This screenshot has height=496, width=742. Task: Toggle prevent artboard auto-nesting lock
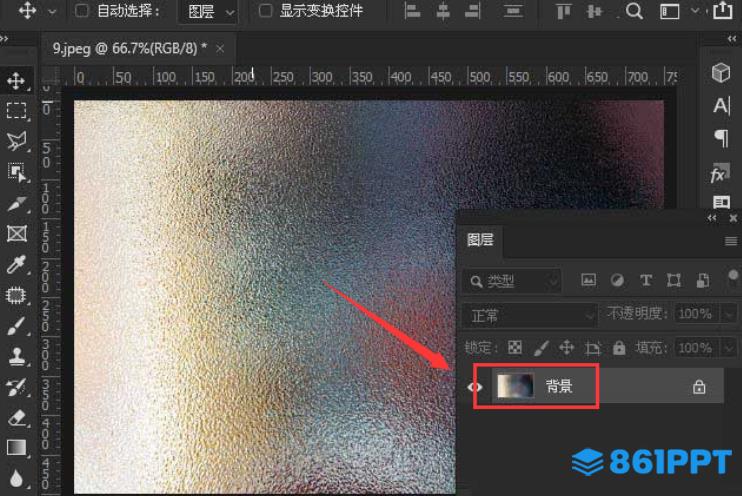coord(592,348)
